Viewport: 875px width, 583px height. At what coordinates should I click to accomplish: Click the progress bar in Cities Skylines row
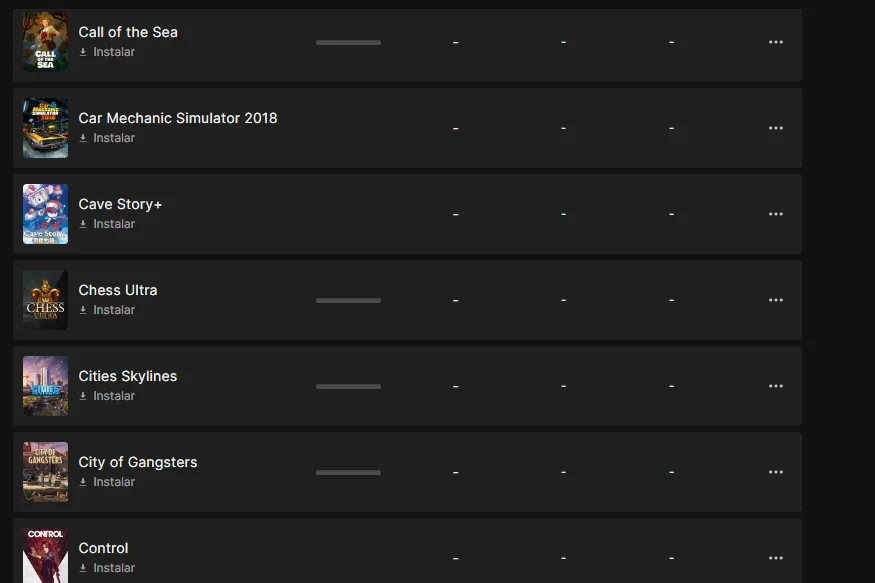click(x=348, y=386)
